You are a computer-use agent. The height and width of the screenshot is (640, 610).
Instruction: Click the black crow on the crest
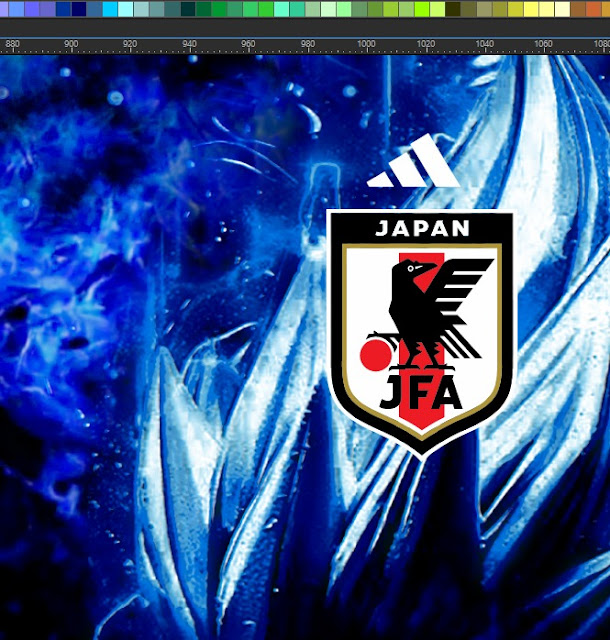pyautogui.click(x=429, y=314)
